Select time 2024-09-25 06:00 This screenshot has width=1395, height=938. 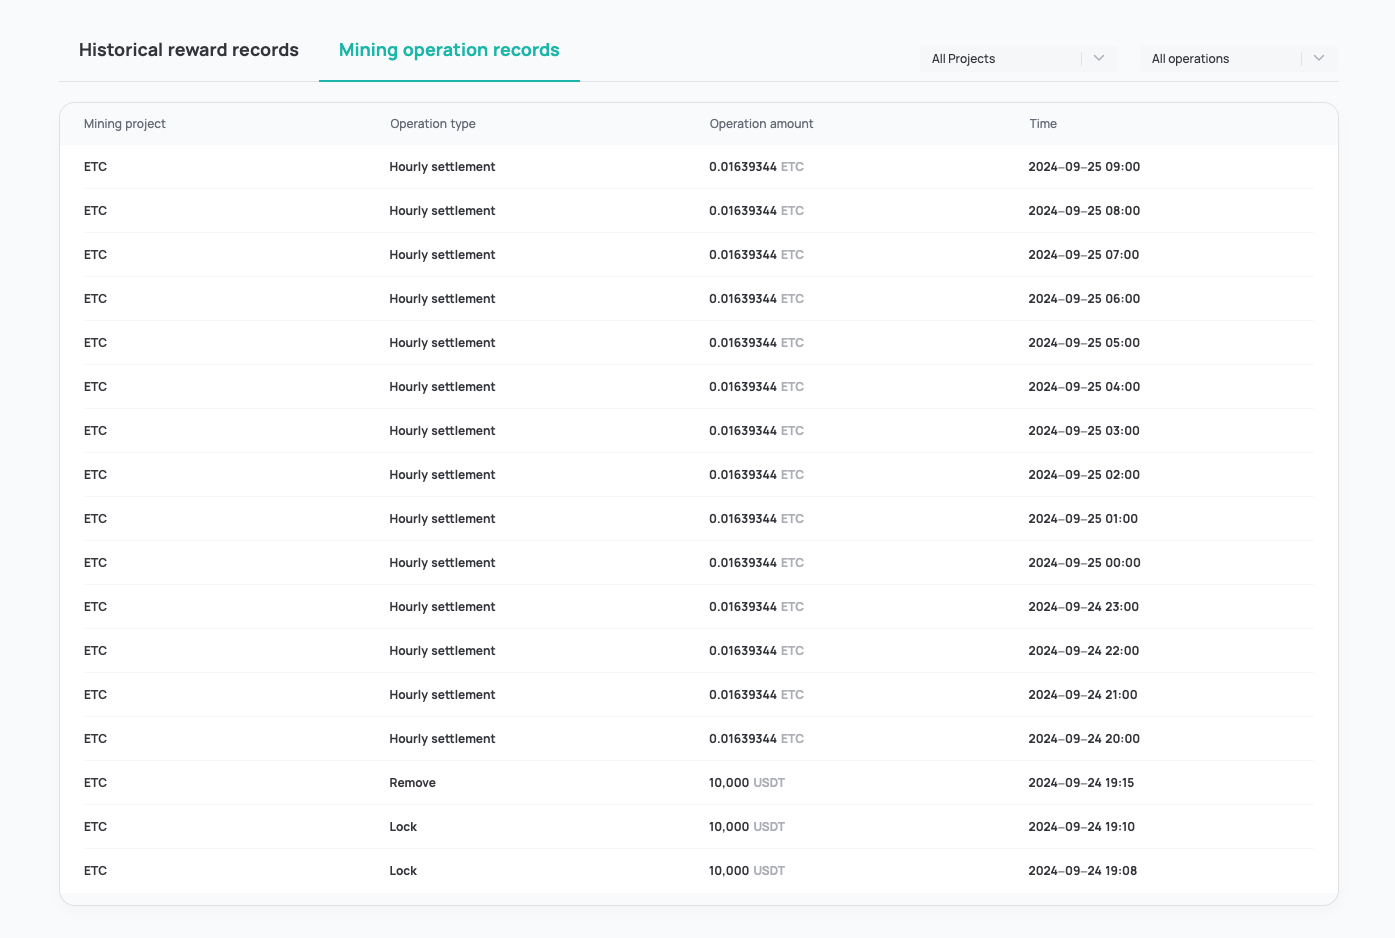pyautogui.click(x=1084, y=299)
